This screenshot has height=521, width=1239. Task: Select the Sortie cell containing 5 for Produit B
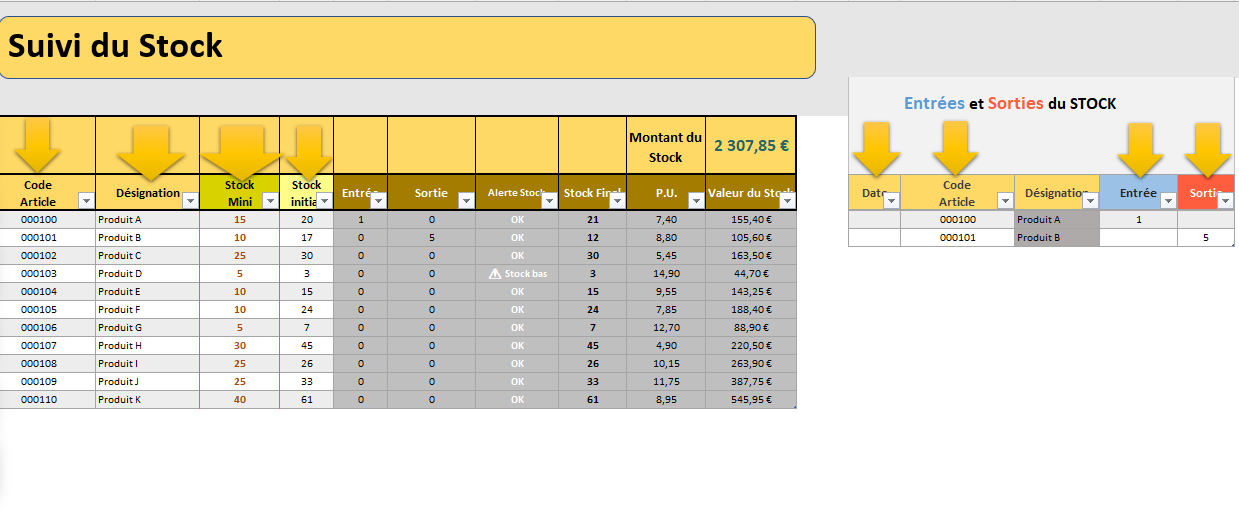(x=1205, y=237)
